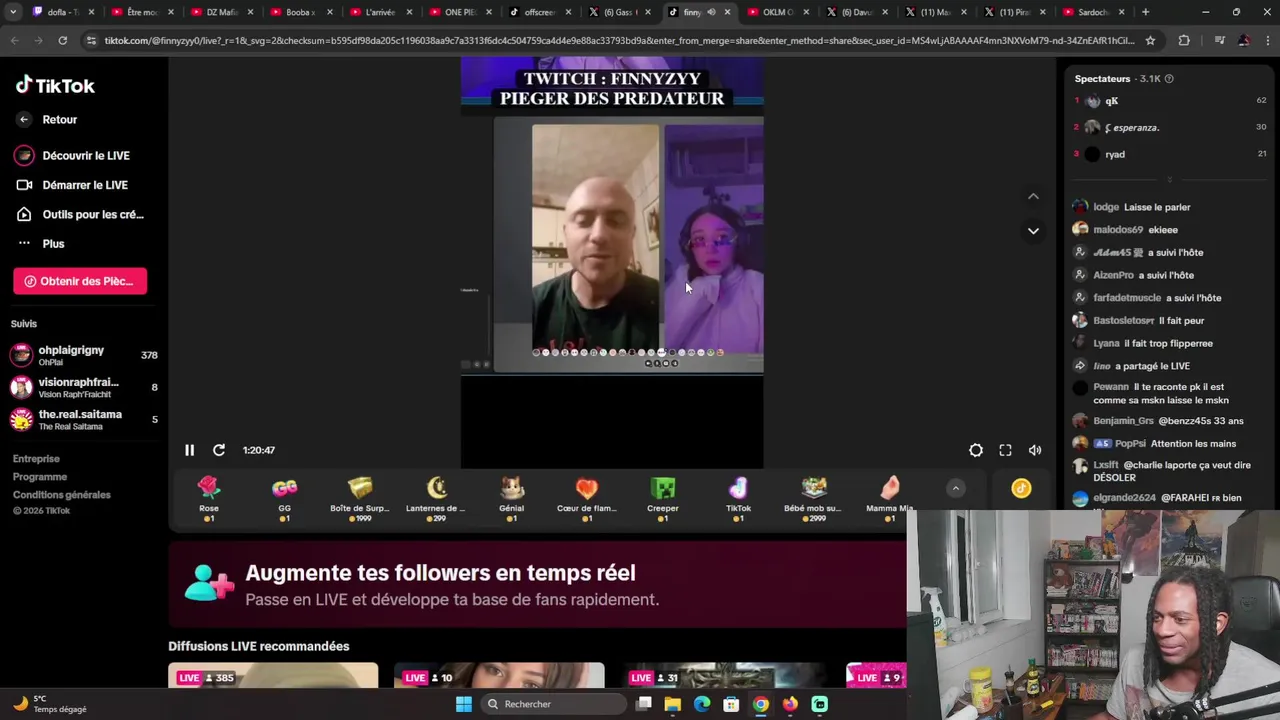Screen dimensions: 1280x720
Task: Go to previous live with up chevron
Action: coord(1033,196)
